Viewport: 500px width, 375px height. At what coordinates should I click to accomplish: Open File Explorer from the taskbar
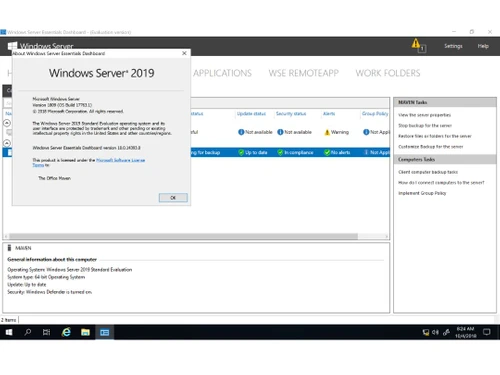tap(85, 332)
